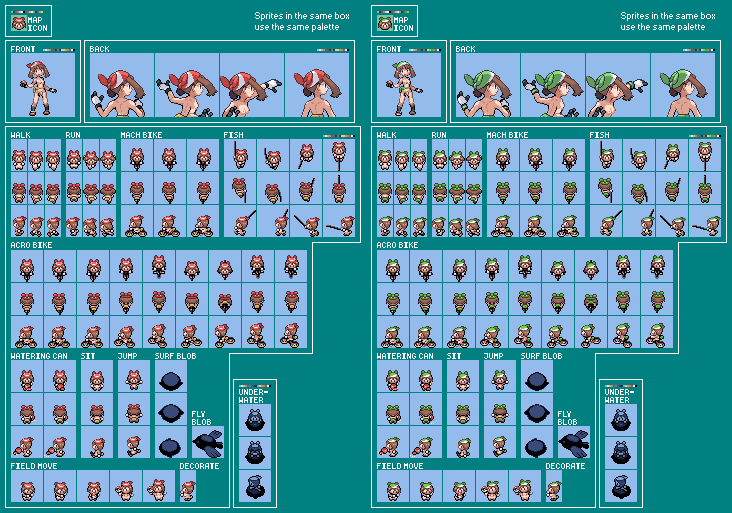Select middle UNDER-WATER sprite, green sheet

click(621, 453)
